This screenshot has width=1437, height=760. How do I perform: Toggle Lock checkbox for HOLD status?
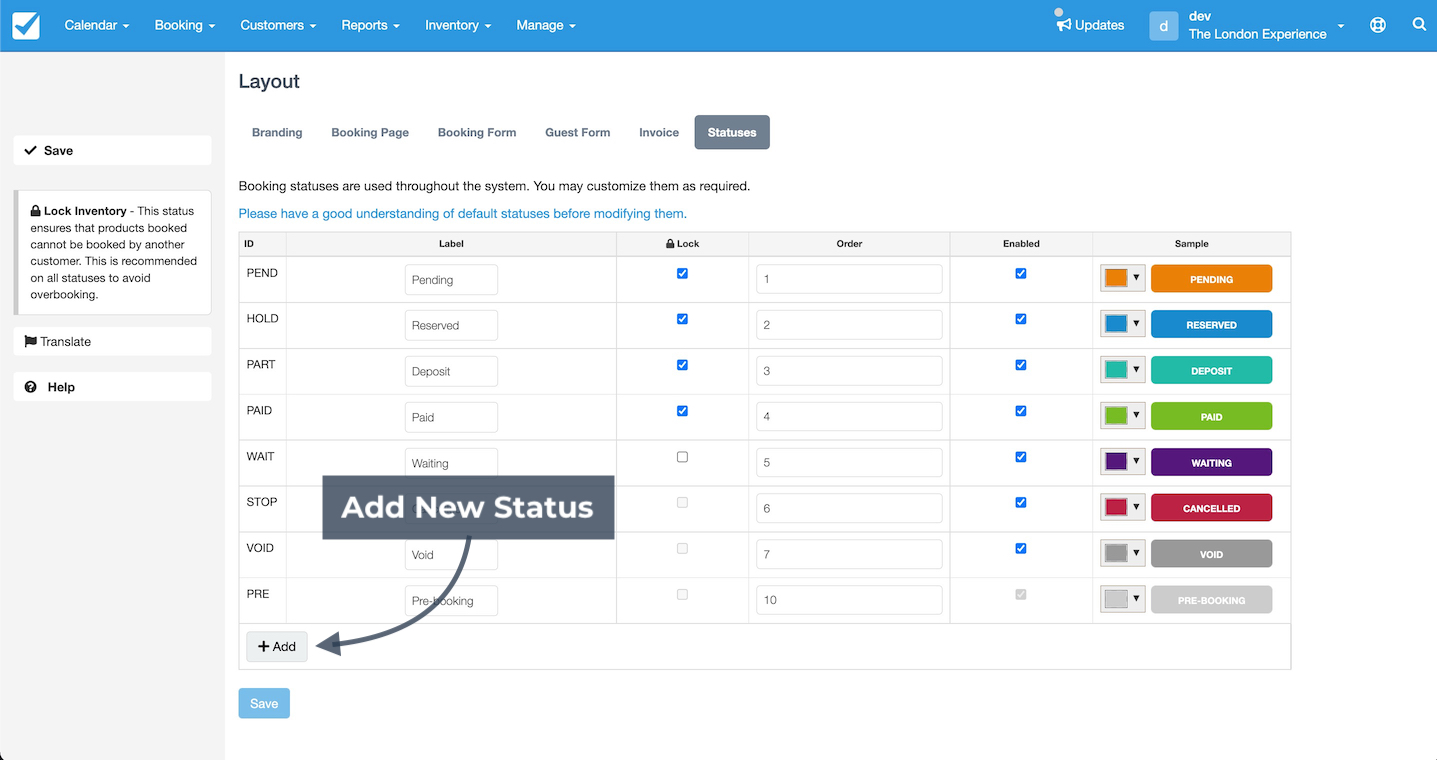pyautogui.click(x=682, y=319)
